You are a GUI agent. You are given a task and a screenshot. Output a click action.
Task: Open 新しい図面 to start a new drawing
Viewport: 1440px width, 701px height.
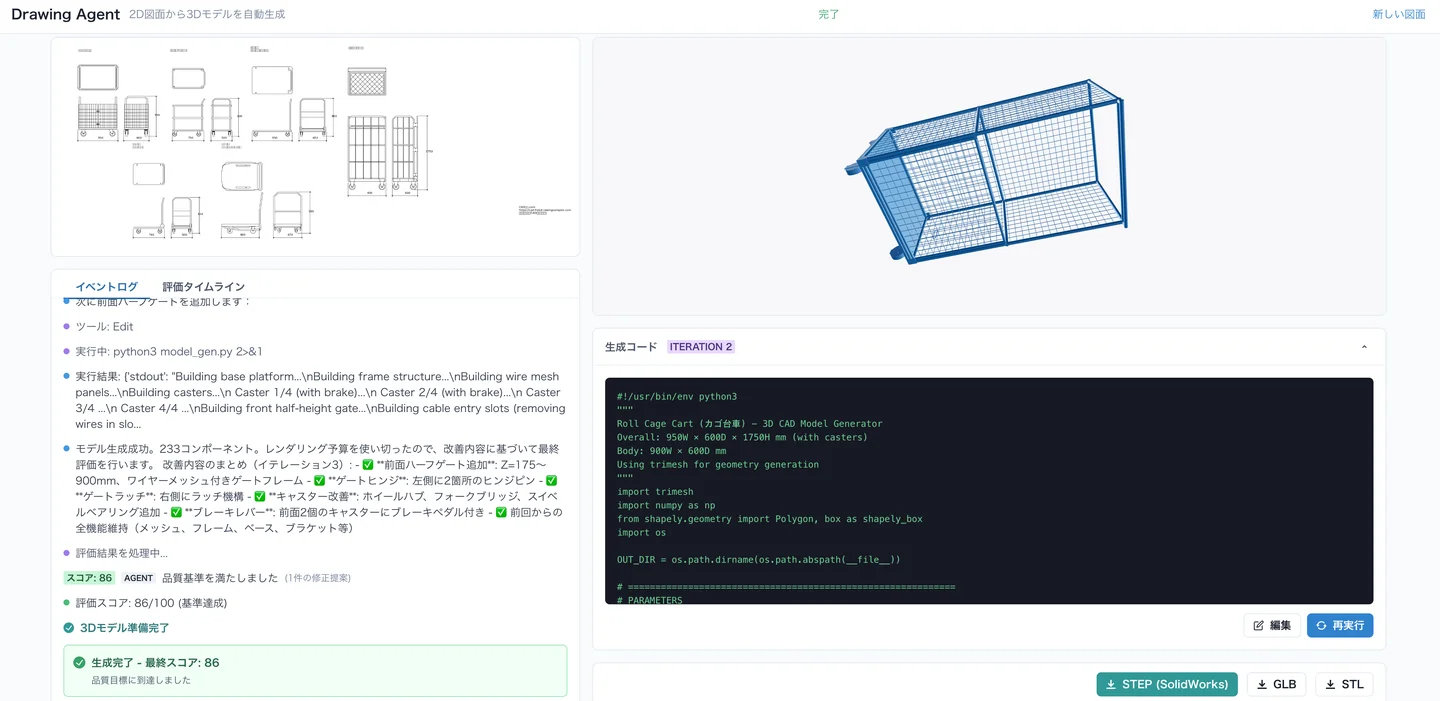click(x=1399, y=14)
